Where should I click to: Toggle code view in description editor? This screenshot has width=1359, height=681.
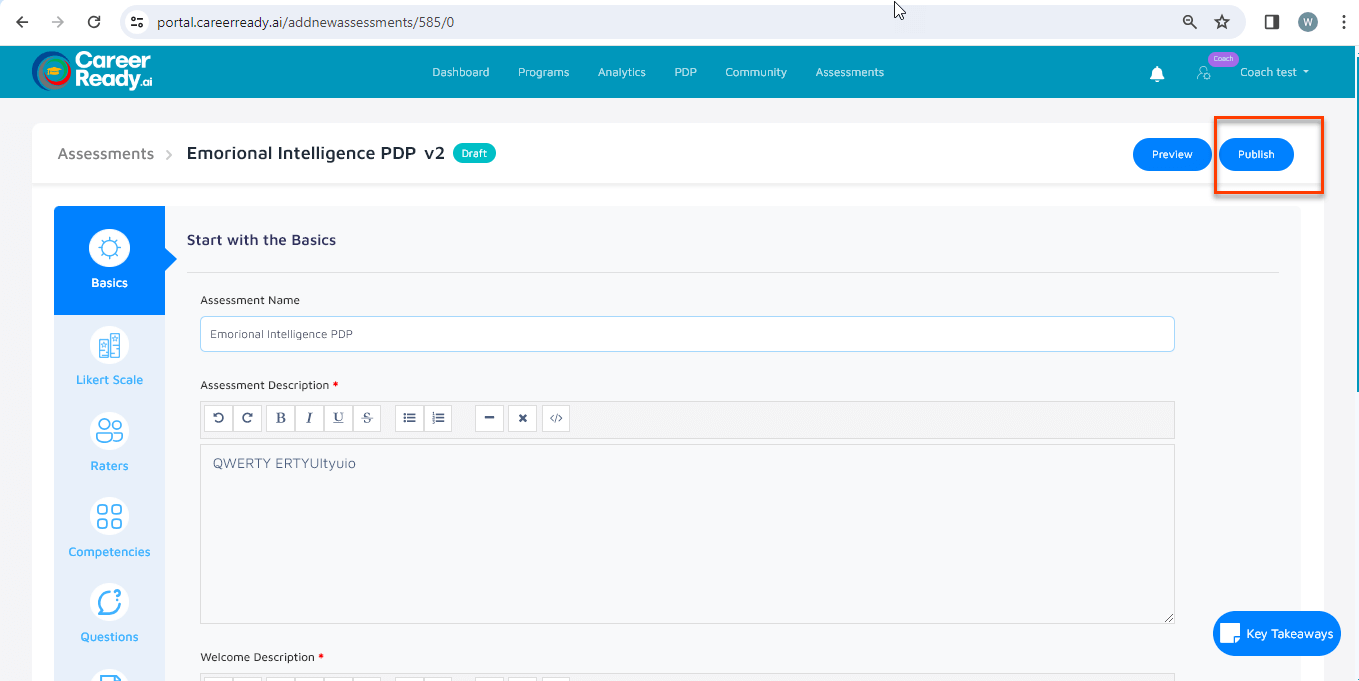click(x=556, y=418)
